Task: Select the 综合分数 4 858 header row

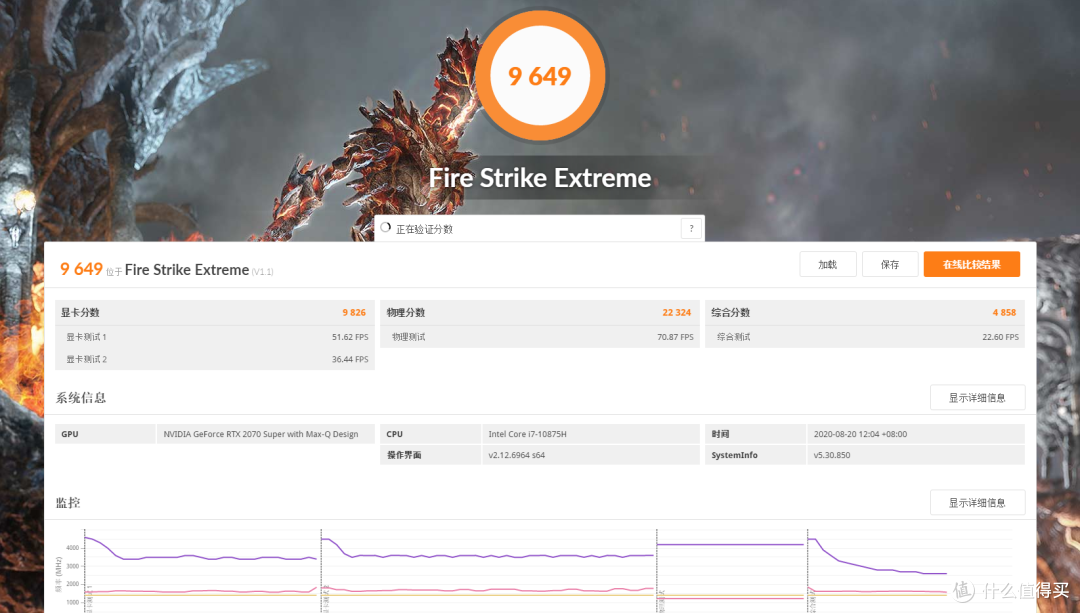Action: click(864, 313)
